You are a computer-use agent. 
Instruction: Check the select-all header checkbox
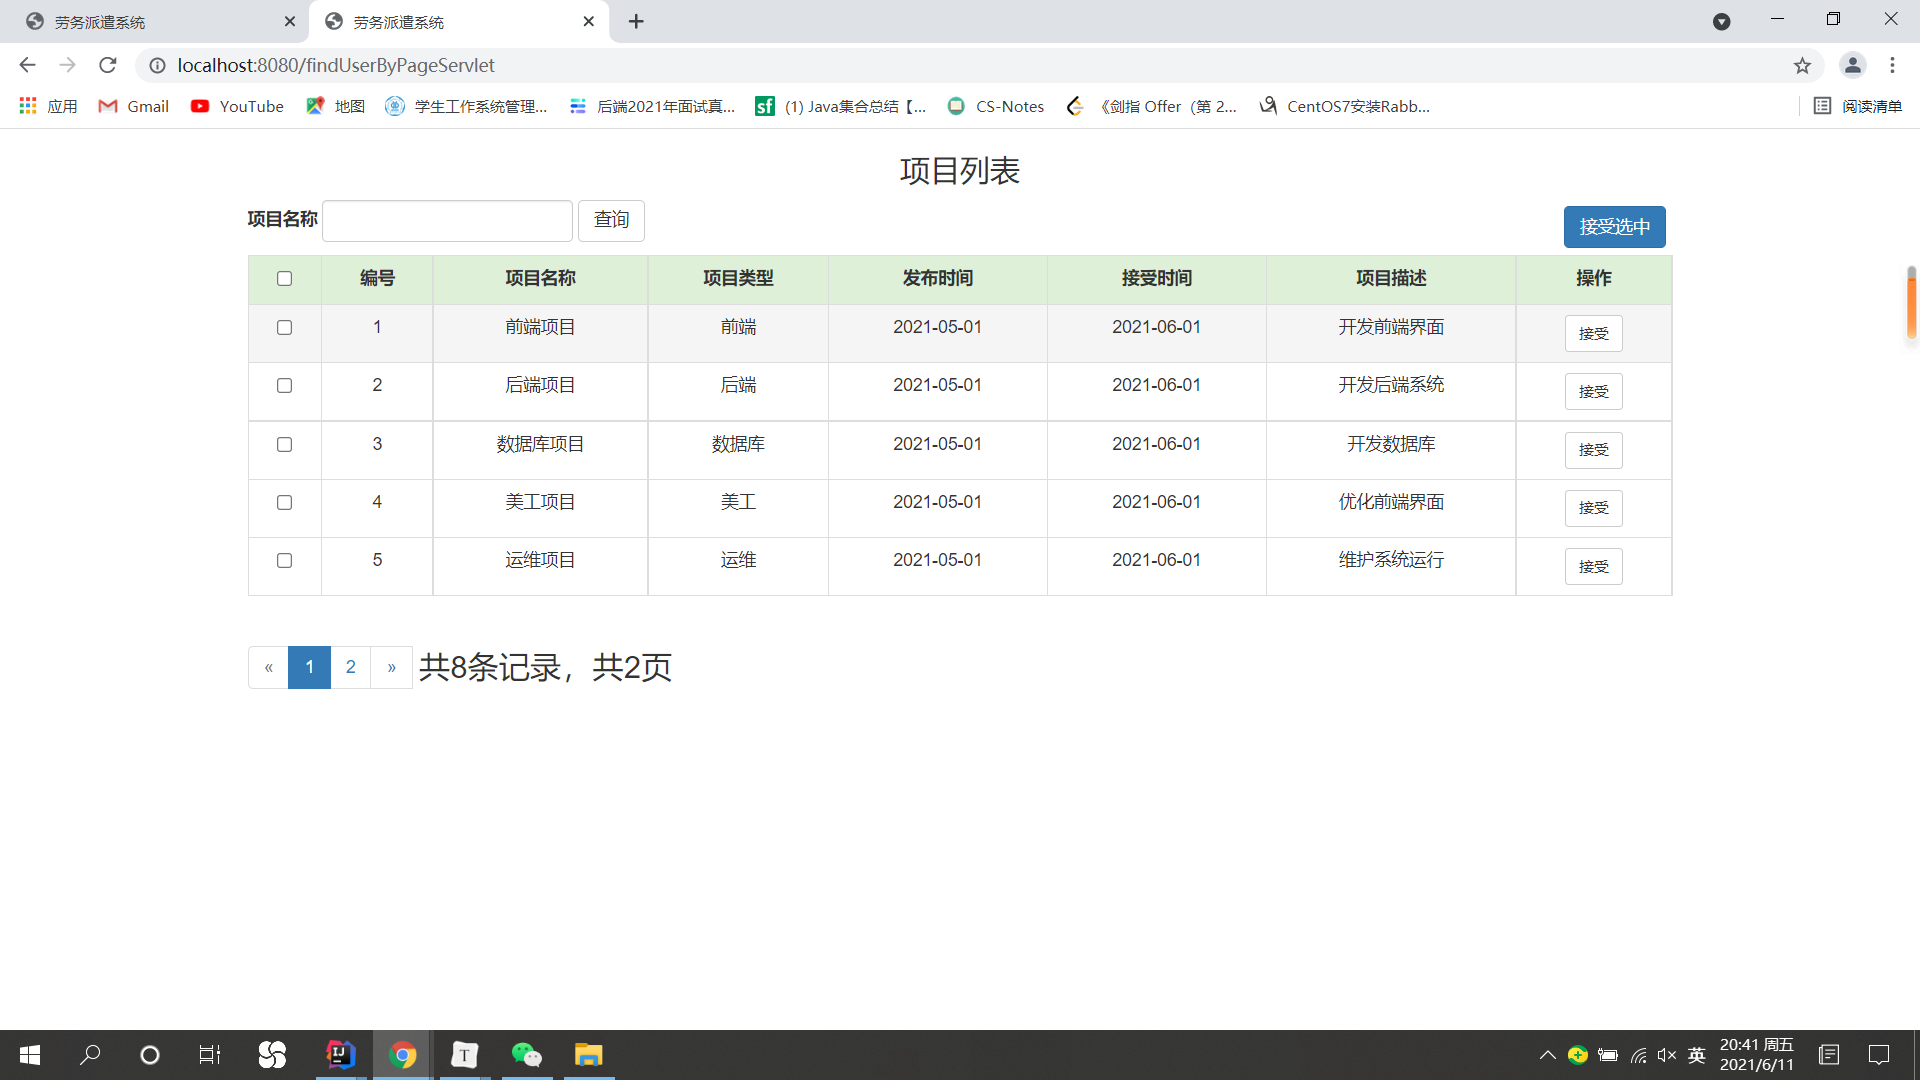(x=284, y=278)
